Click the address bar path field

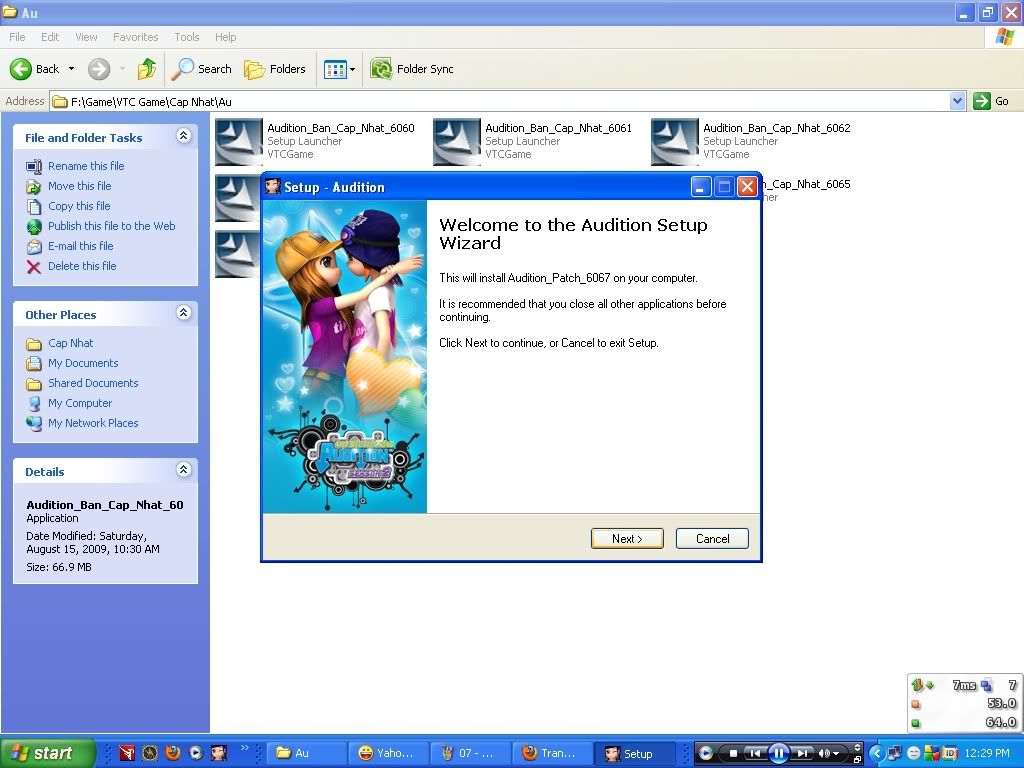[500, 101]
